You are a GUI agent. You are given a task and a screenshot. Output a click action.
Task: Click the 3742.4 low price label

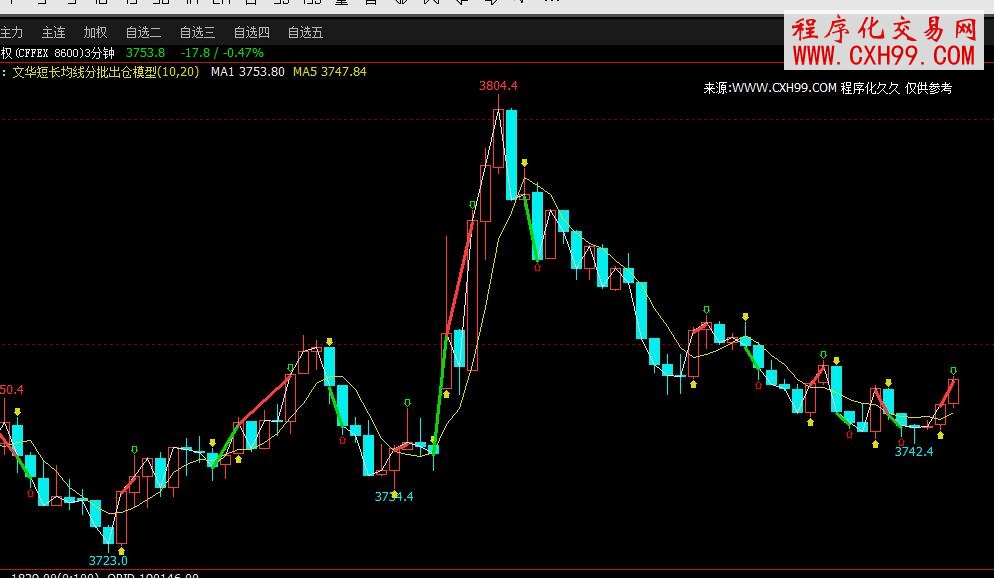[x=913, y=452]
